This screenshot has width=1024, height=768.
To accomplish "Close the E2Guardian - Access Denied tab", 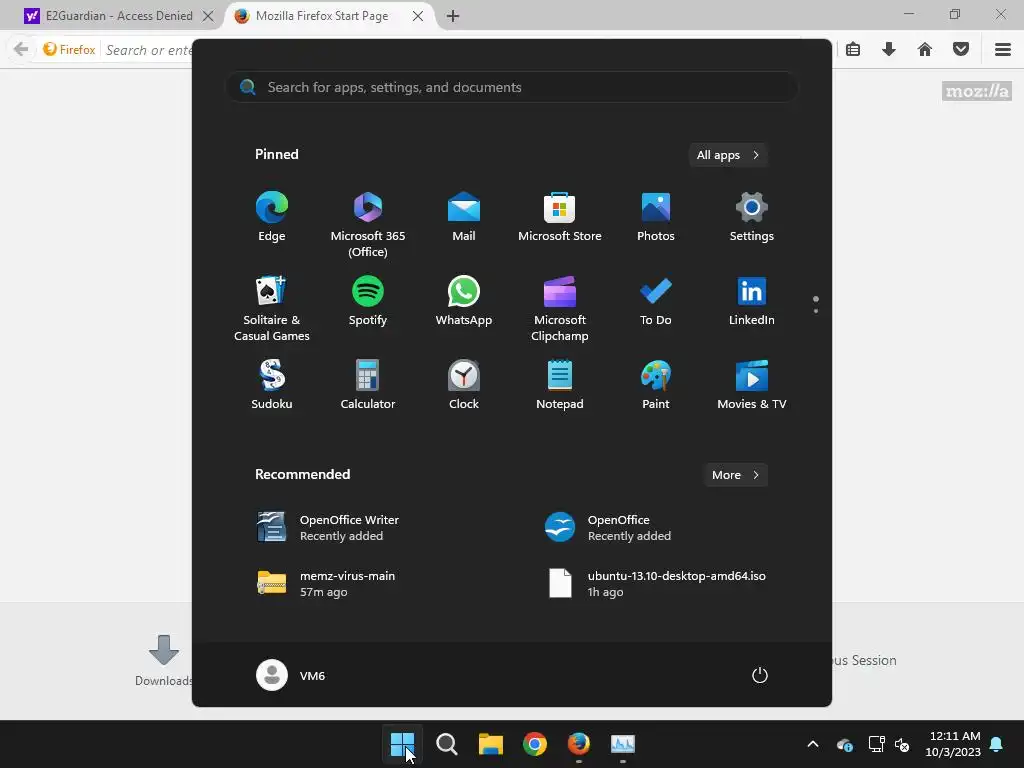I will pyautogui.click(x=208, y=16).
